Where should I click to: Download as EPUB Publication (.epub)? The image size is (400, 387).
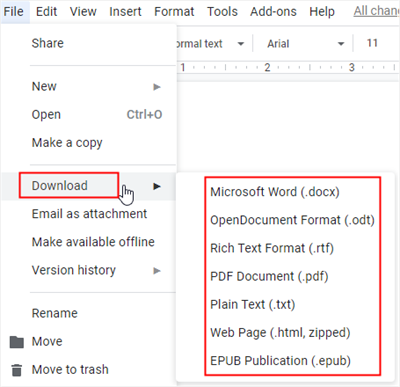(x=280, y=361)
